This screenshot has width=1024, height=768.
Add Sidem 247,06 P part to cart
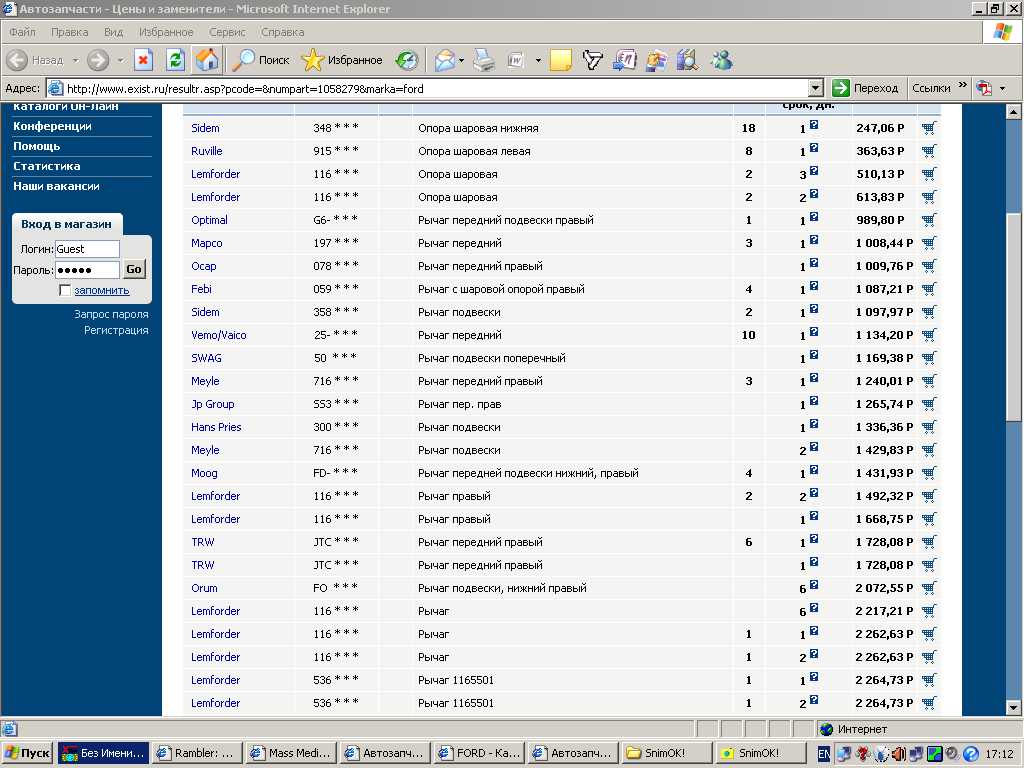point(929,128)
